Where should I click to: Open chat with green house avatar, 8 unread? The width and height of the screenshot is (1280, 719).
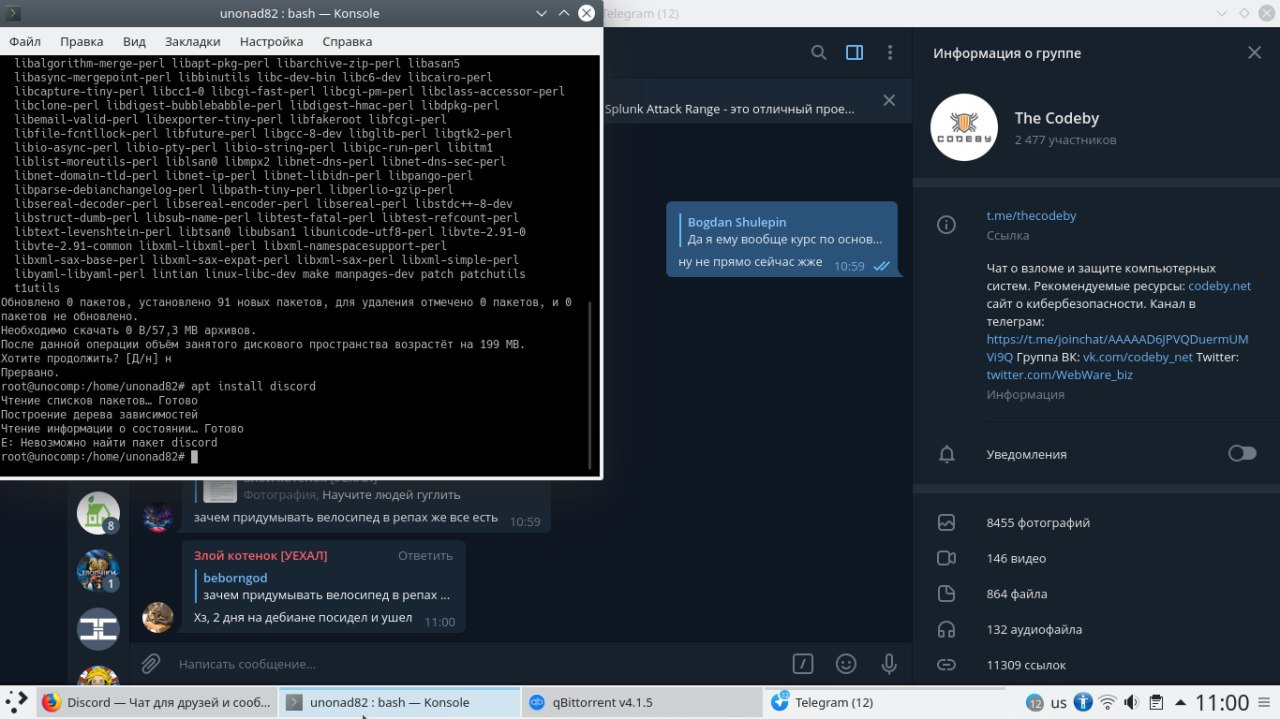click(98, 513)
